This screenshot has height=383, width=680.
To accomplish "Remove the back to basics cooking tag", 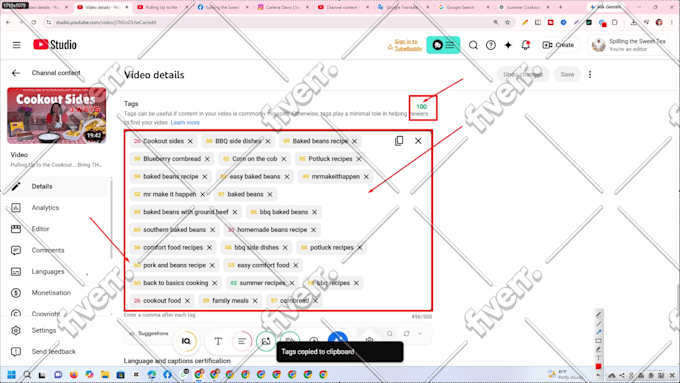I will pyautogui.click(x=215, y=283).
